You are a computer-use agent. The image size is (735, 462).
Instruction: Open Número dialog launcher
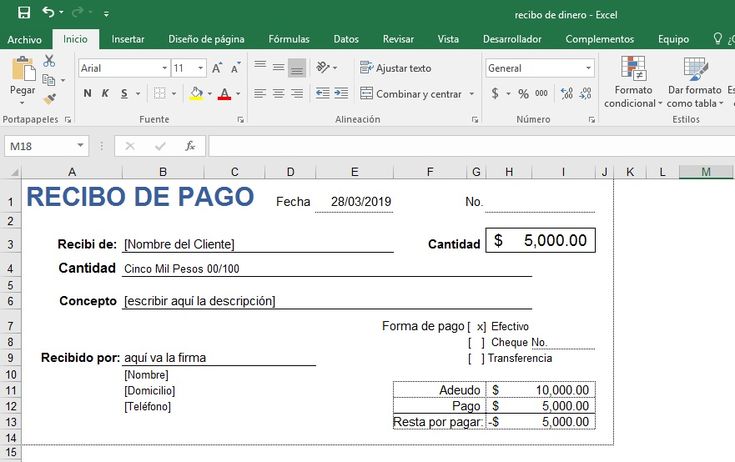pyautogui.click(x=592, y=120)
